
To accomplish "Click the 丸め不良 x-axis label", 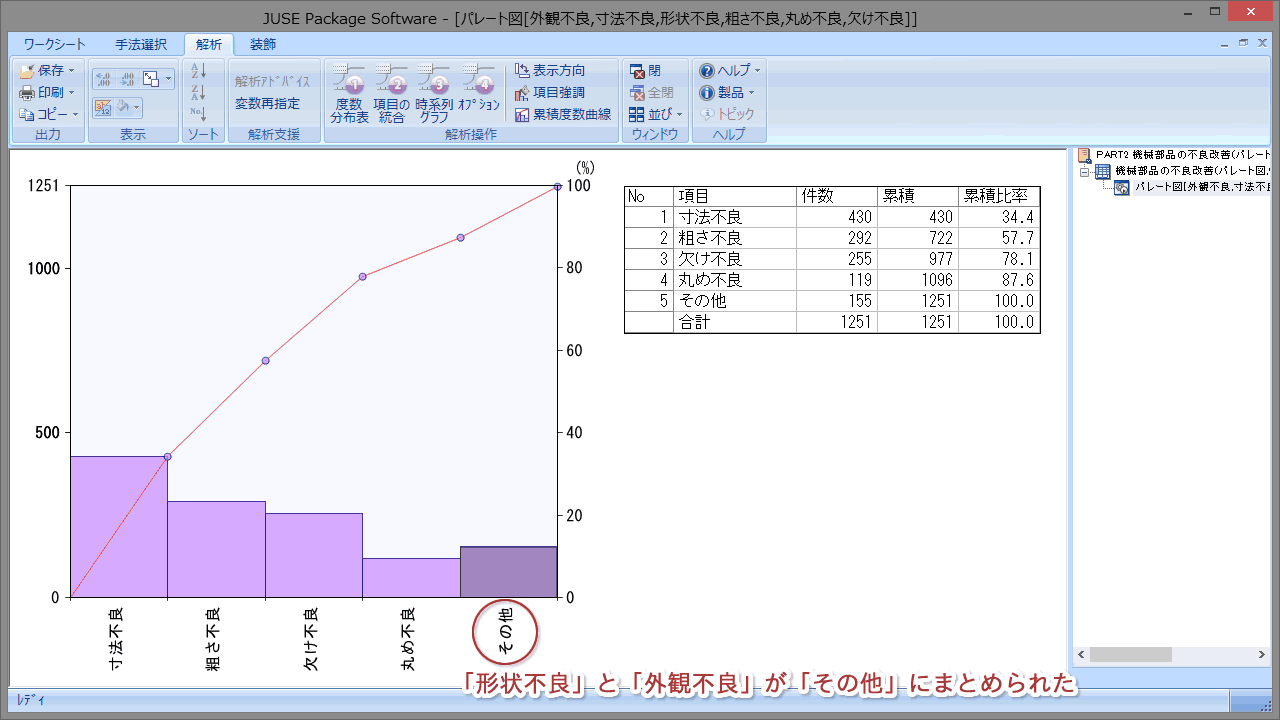I will pyautogui.click(x=409, y=639).
